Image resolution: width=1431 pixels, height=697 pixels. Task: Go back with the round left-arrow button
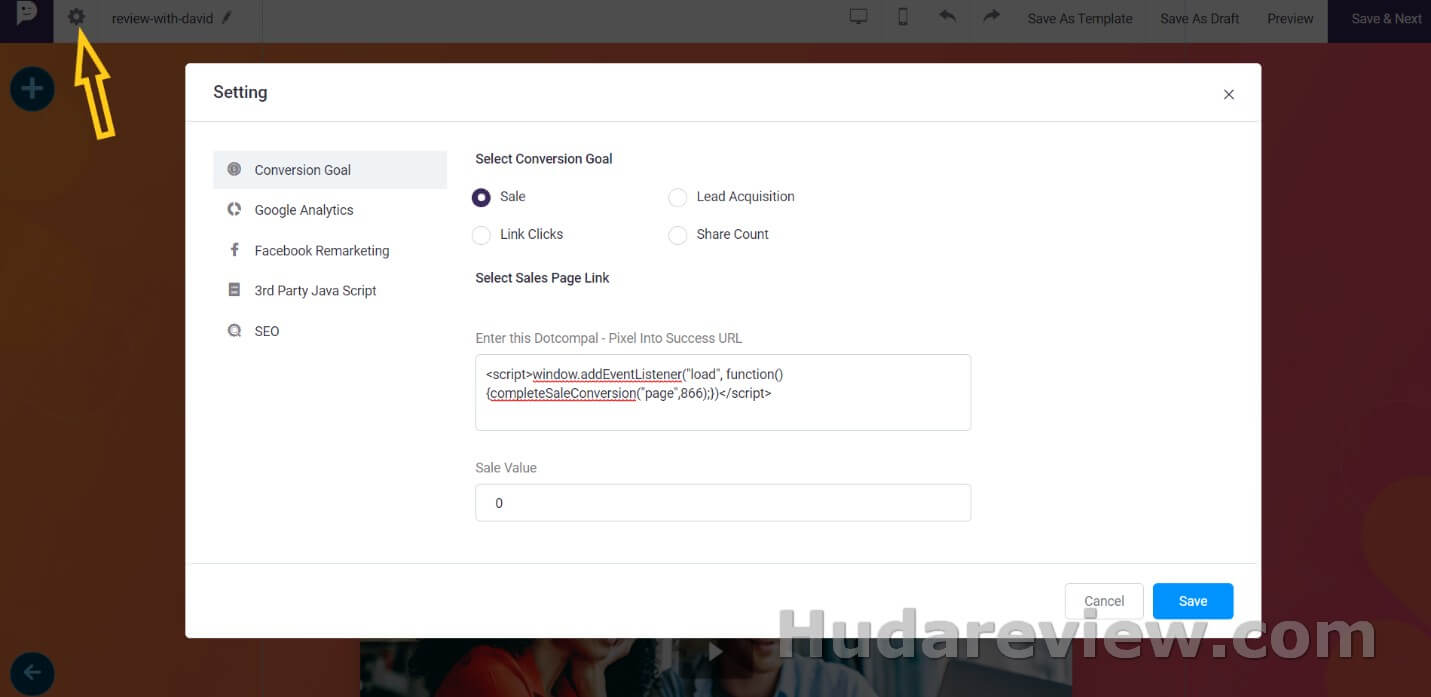32,672
